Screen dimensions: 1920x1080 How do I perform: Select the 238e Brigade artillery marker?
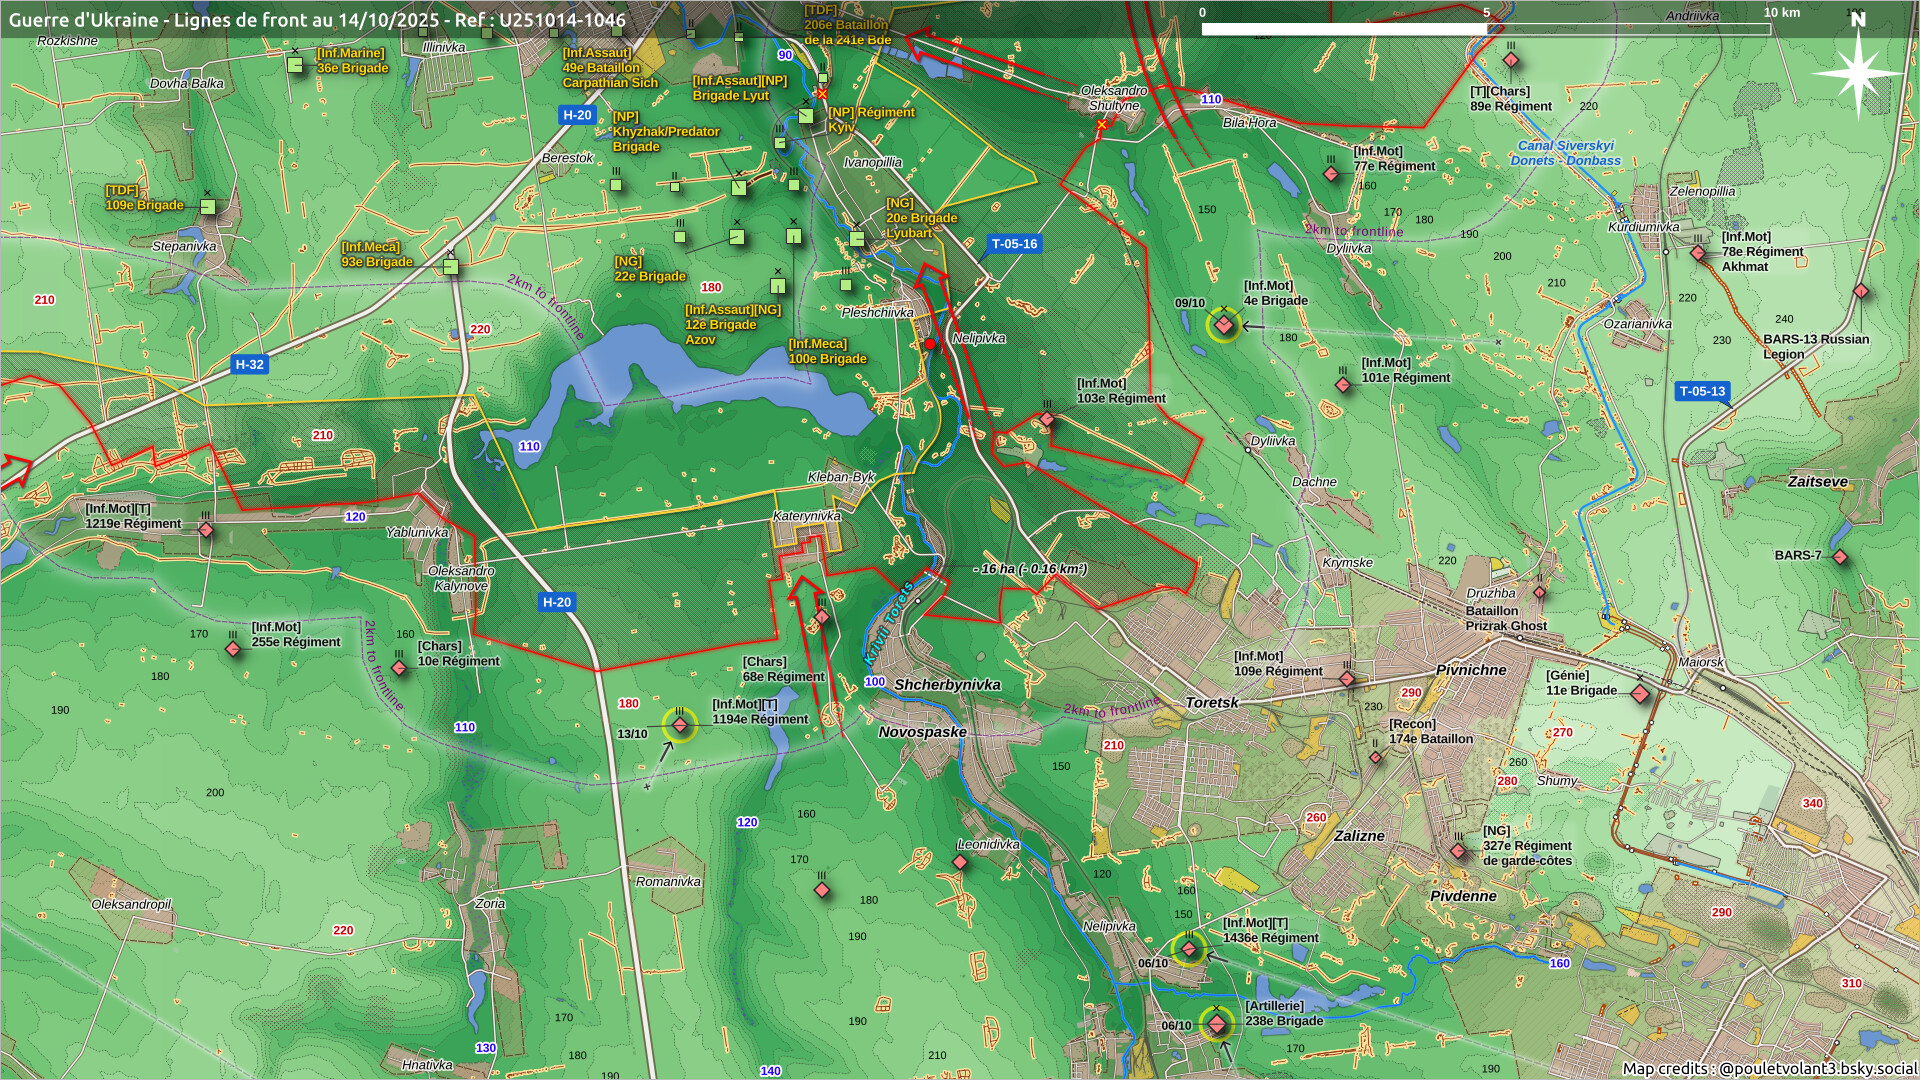[x=1217, y=1025]
